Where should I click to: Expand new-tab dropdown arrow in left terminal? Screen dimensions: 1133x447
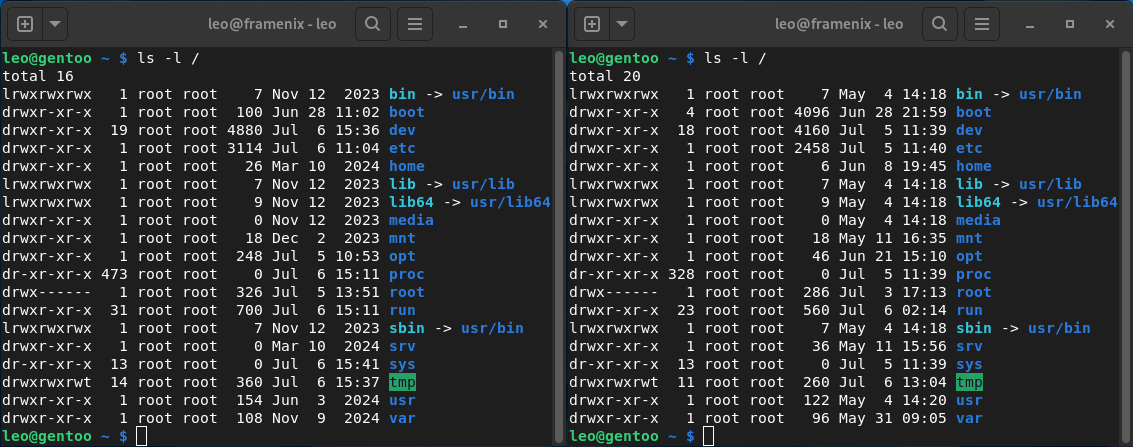coord(55,24)
